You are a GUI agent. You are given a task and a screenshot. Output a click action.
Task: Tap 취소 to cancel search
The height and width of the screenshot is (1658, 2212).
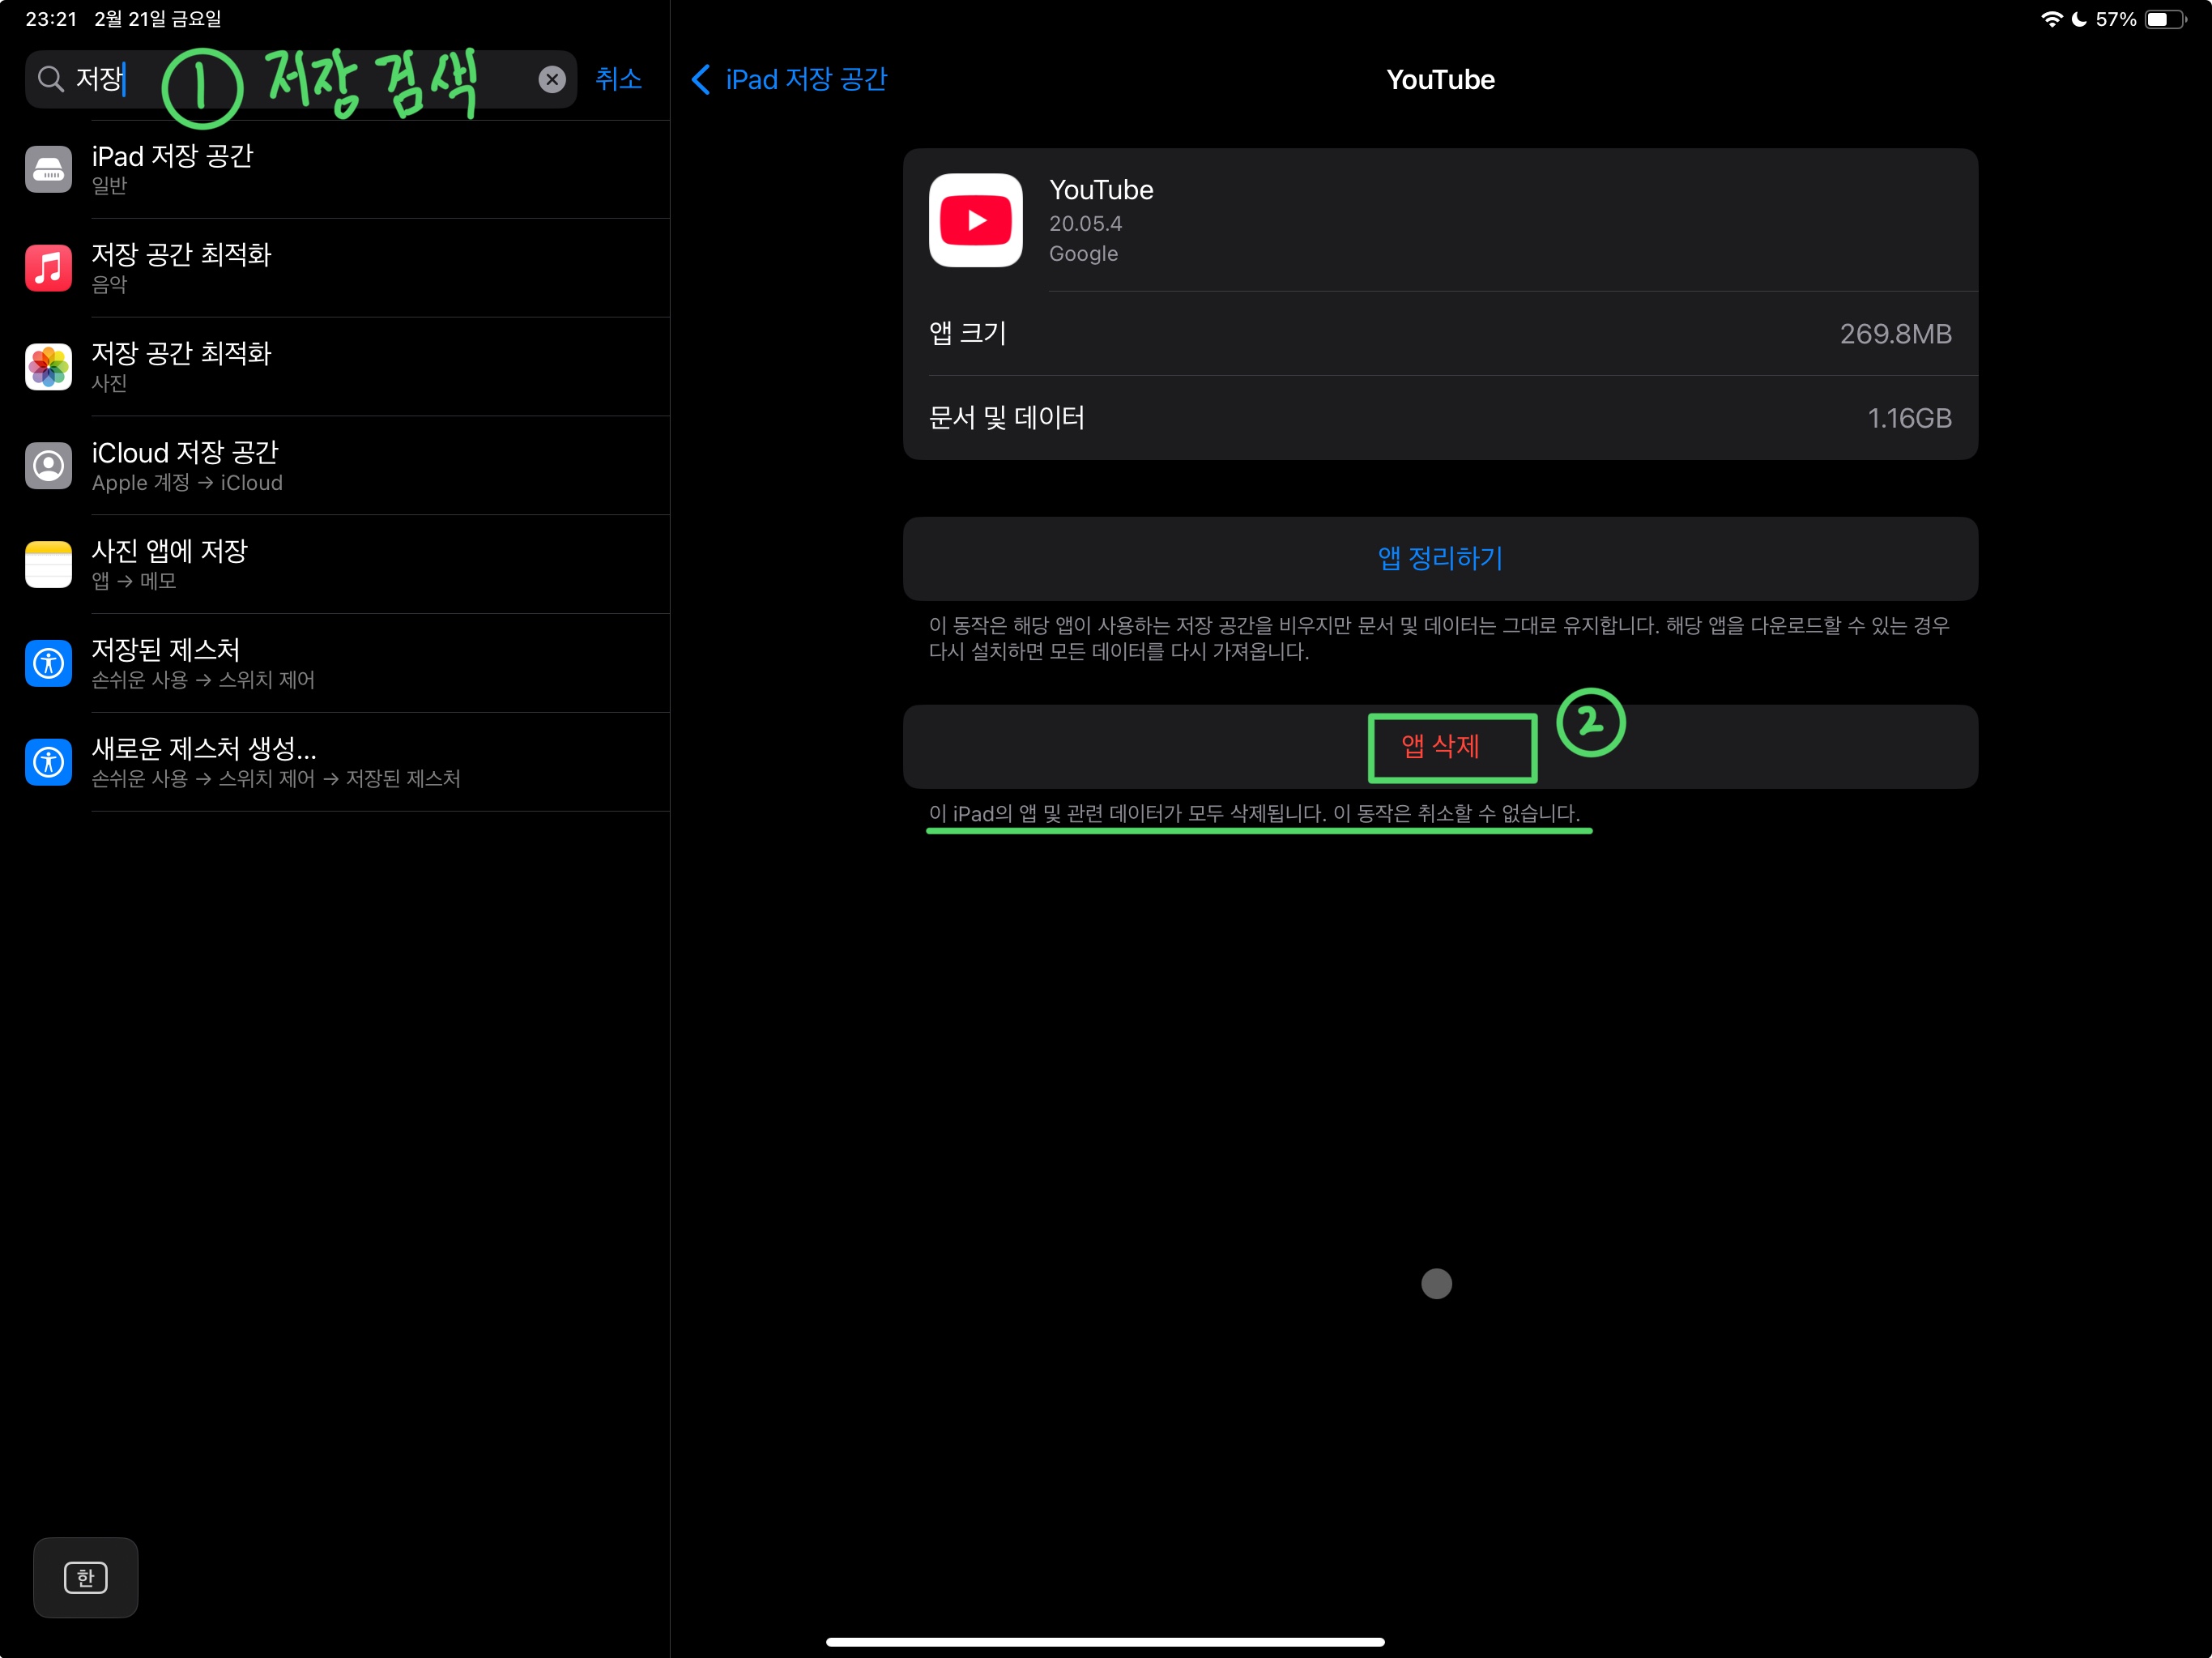tap(618, 79)
